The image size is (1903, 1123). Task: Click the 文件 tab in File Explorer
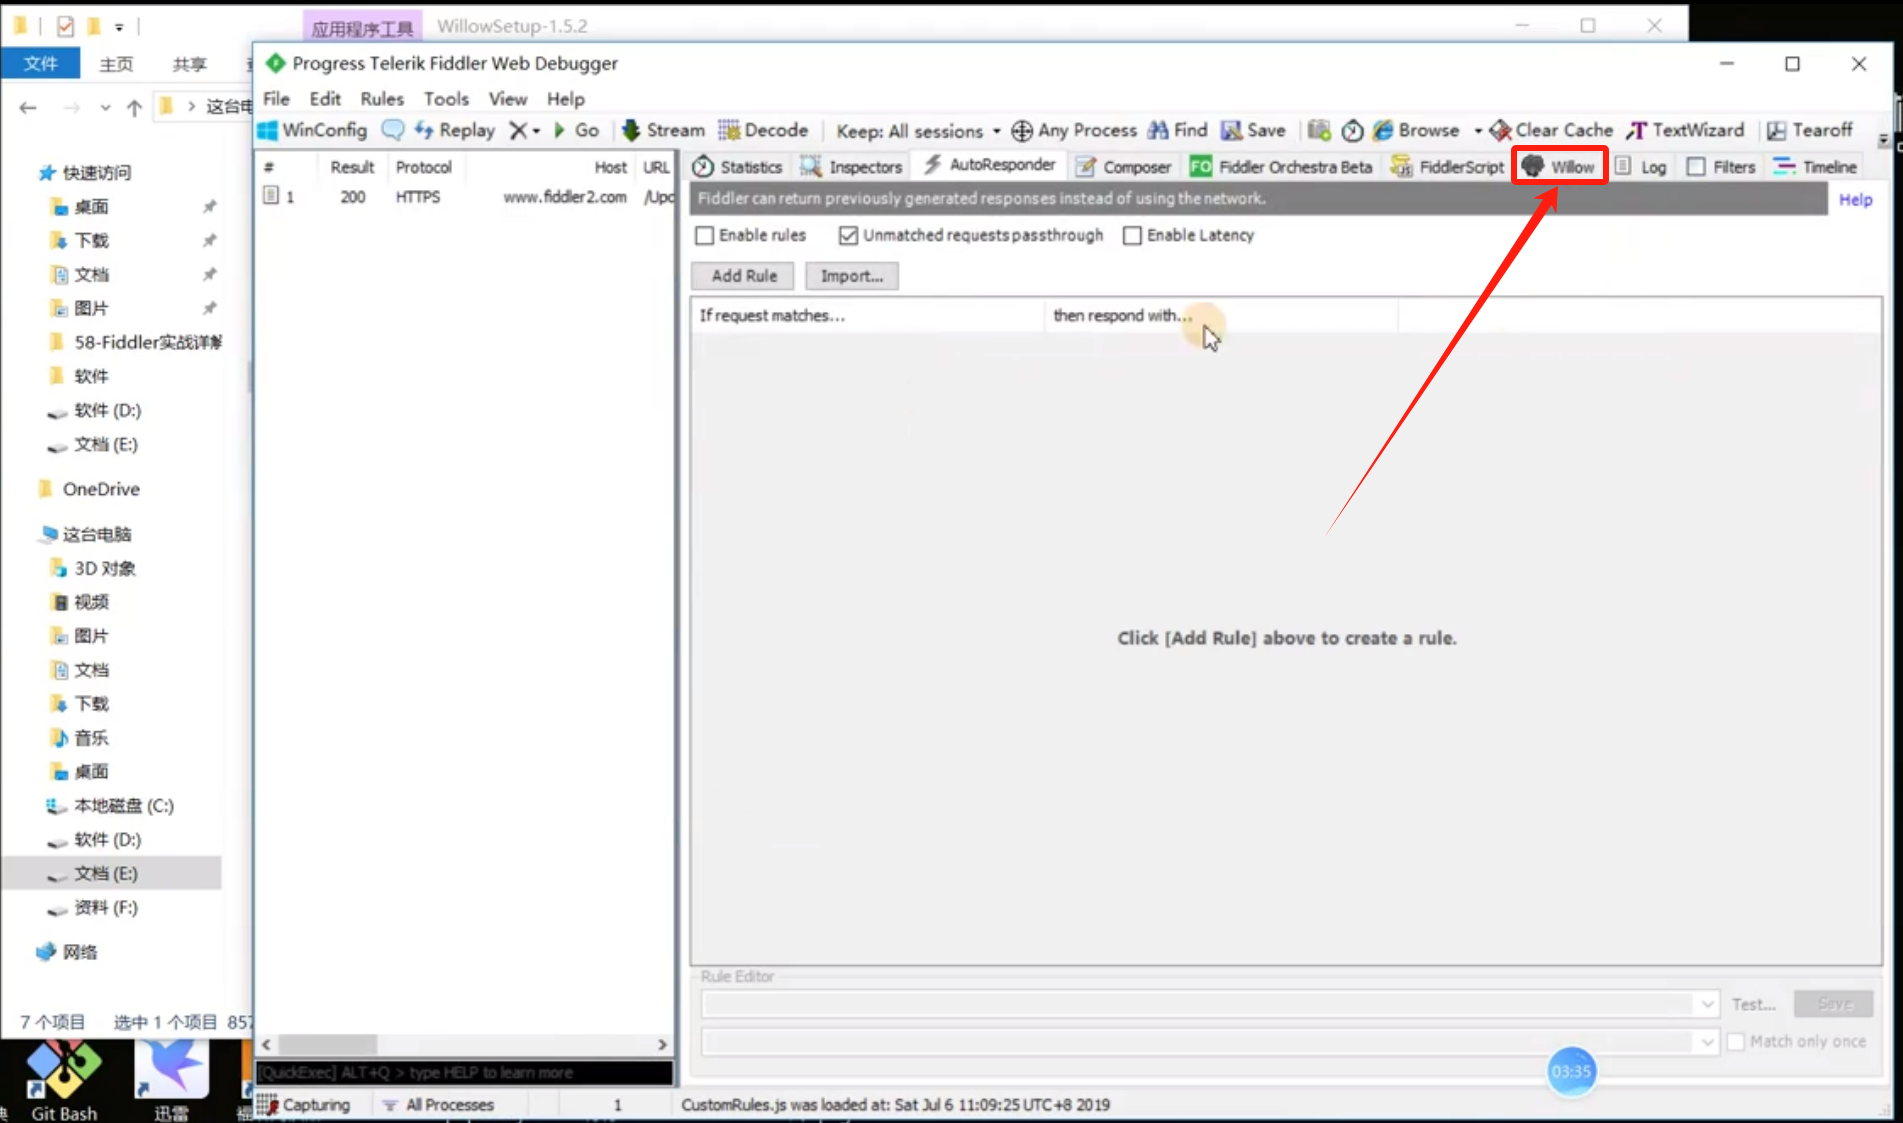[40, 64]
